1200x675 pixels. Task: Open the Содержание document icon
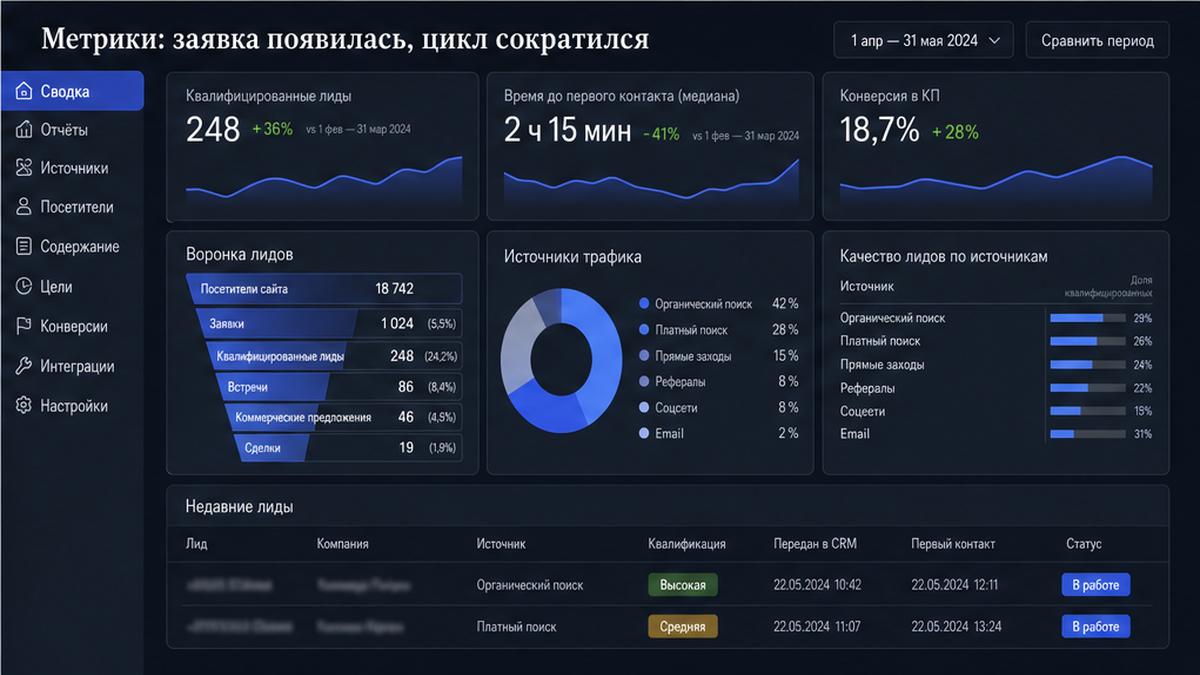coord(24,246)
